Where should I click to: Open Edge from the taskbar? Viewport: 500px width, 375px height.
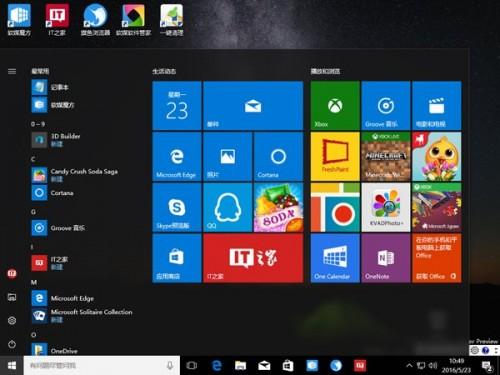(217, 365)
